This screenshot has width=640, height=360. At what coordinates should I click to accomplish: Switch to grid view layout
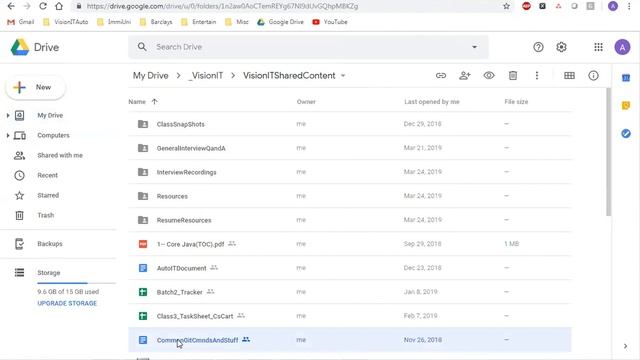569,76
